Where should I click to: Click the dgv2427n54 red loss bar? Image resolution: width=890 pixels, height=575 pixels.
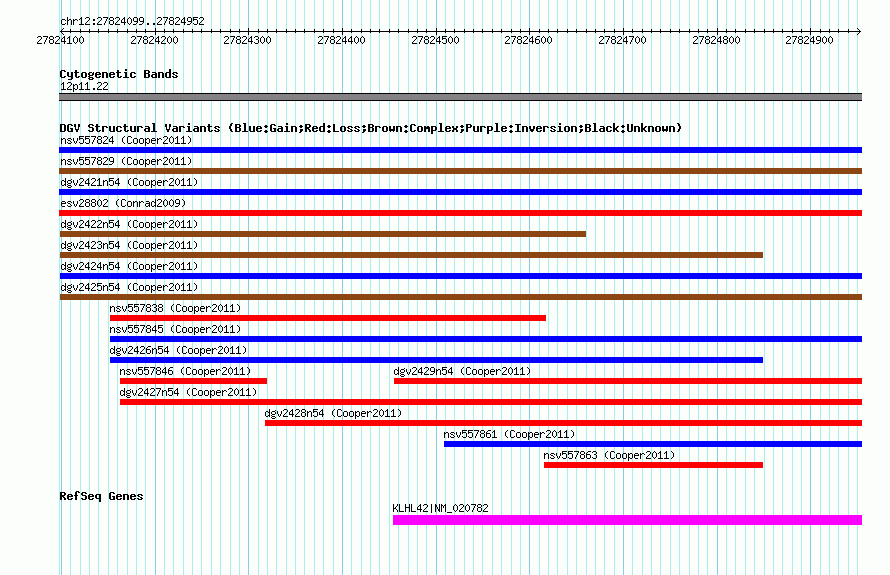coord(491,402)
